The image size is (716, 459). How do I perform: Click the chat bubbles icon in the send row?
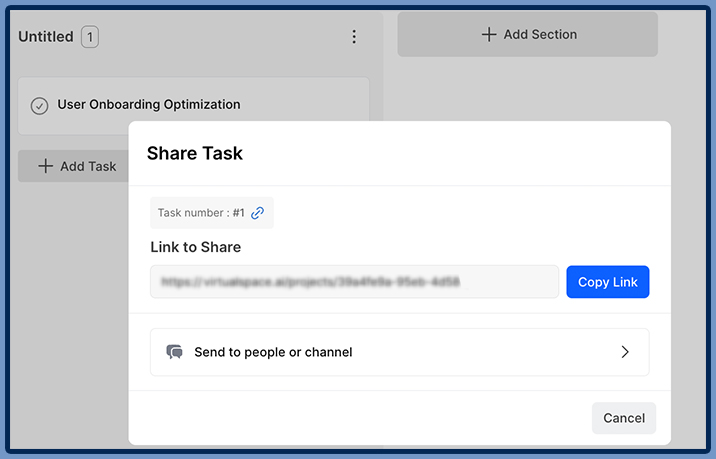coord(175,352)
